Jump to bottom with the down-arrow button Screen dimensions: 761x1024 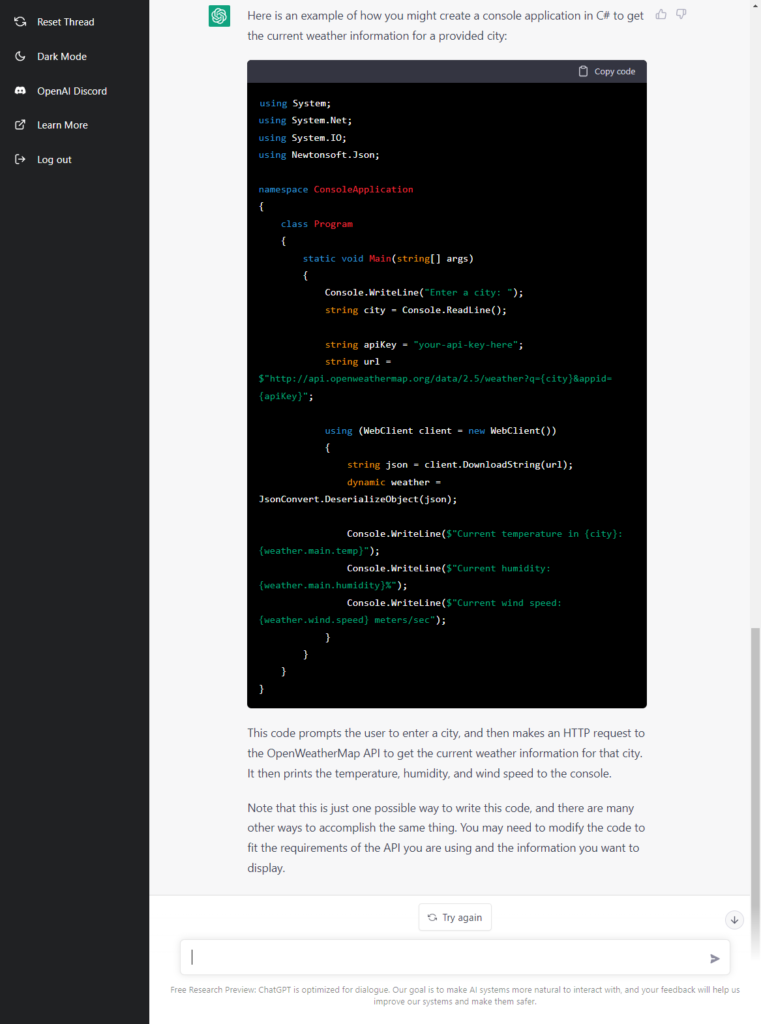click(734, 920)
